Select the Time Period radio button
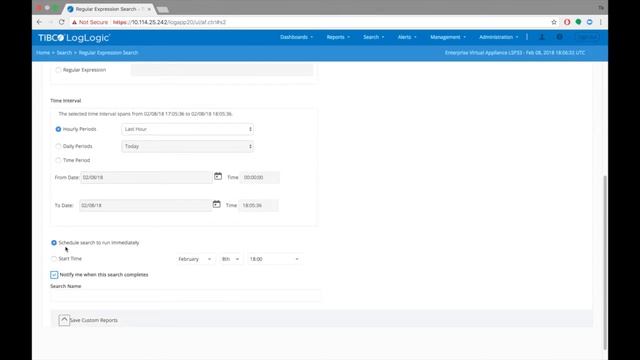This screenshot has width=640, height=360. [x=58, y=160]
